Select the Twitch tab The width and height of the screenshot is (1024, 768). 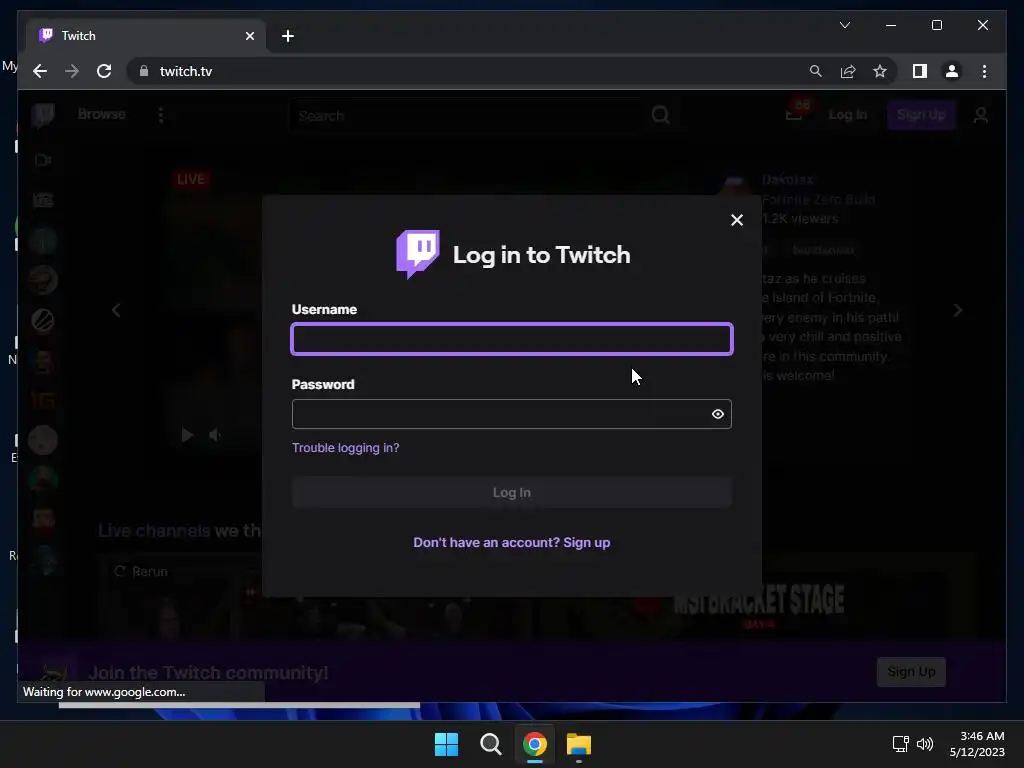point(146,36)
